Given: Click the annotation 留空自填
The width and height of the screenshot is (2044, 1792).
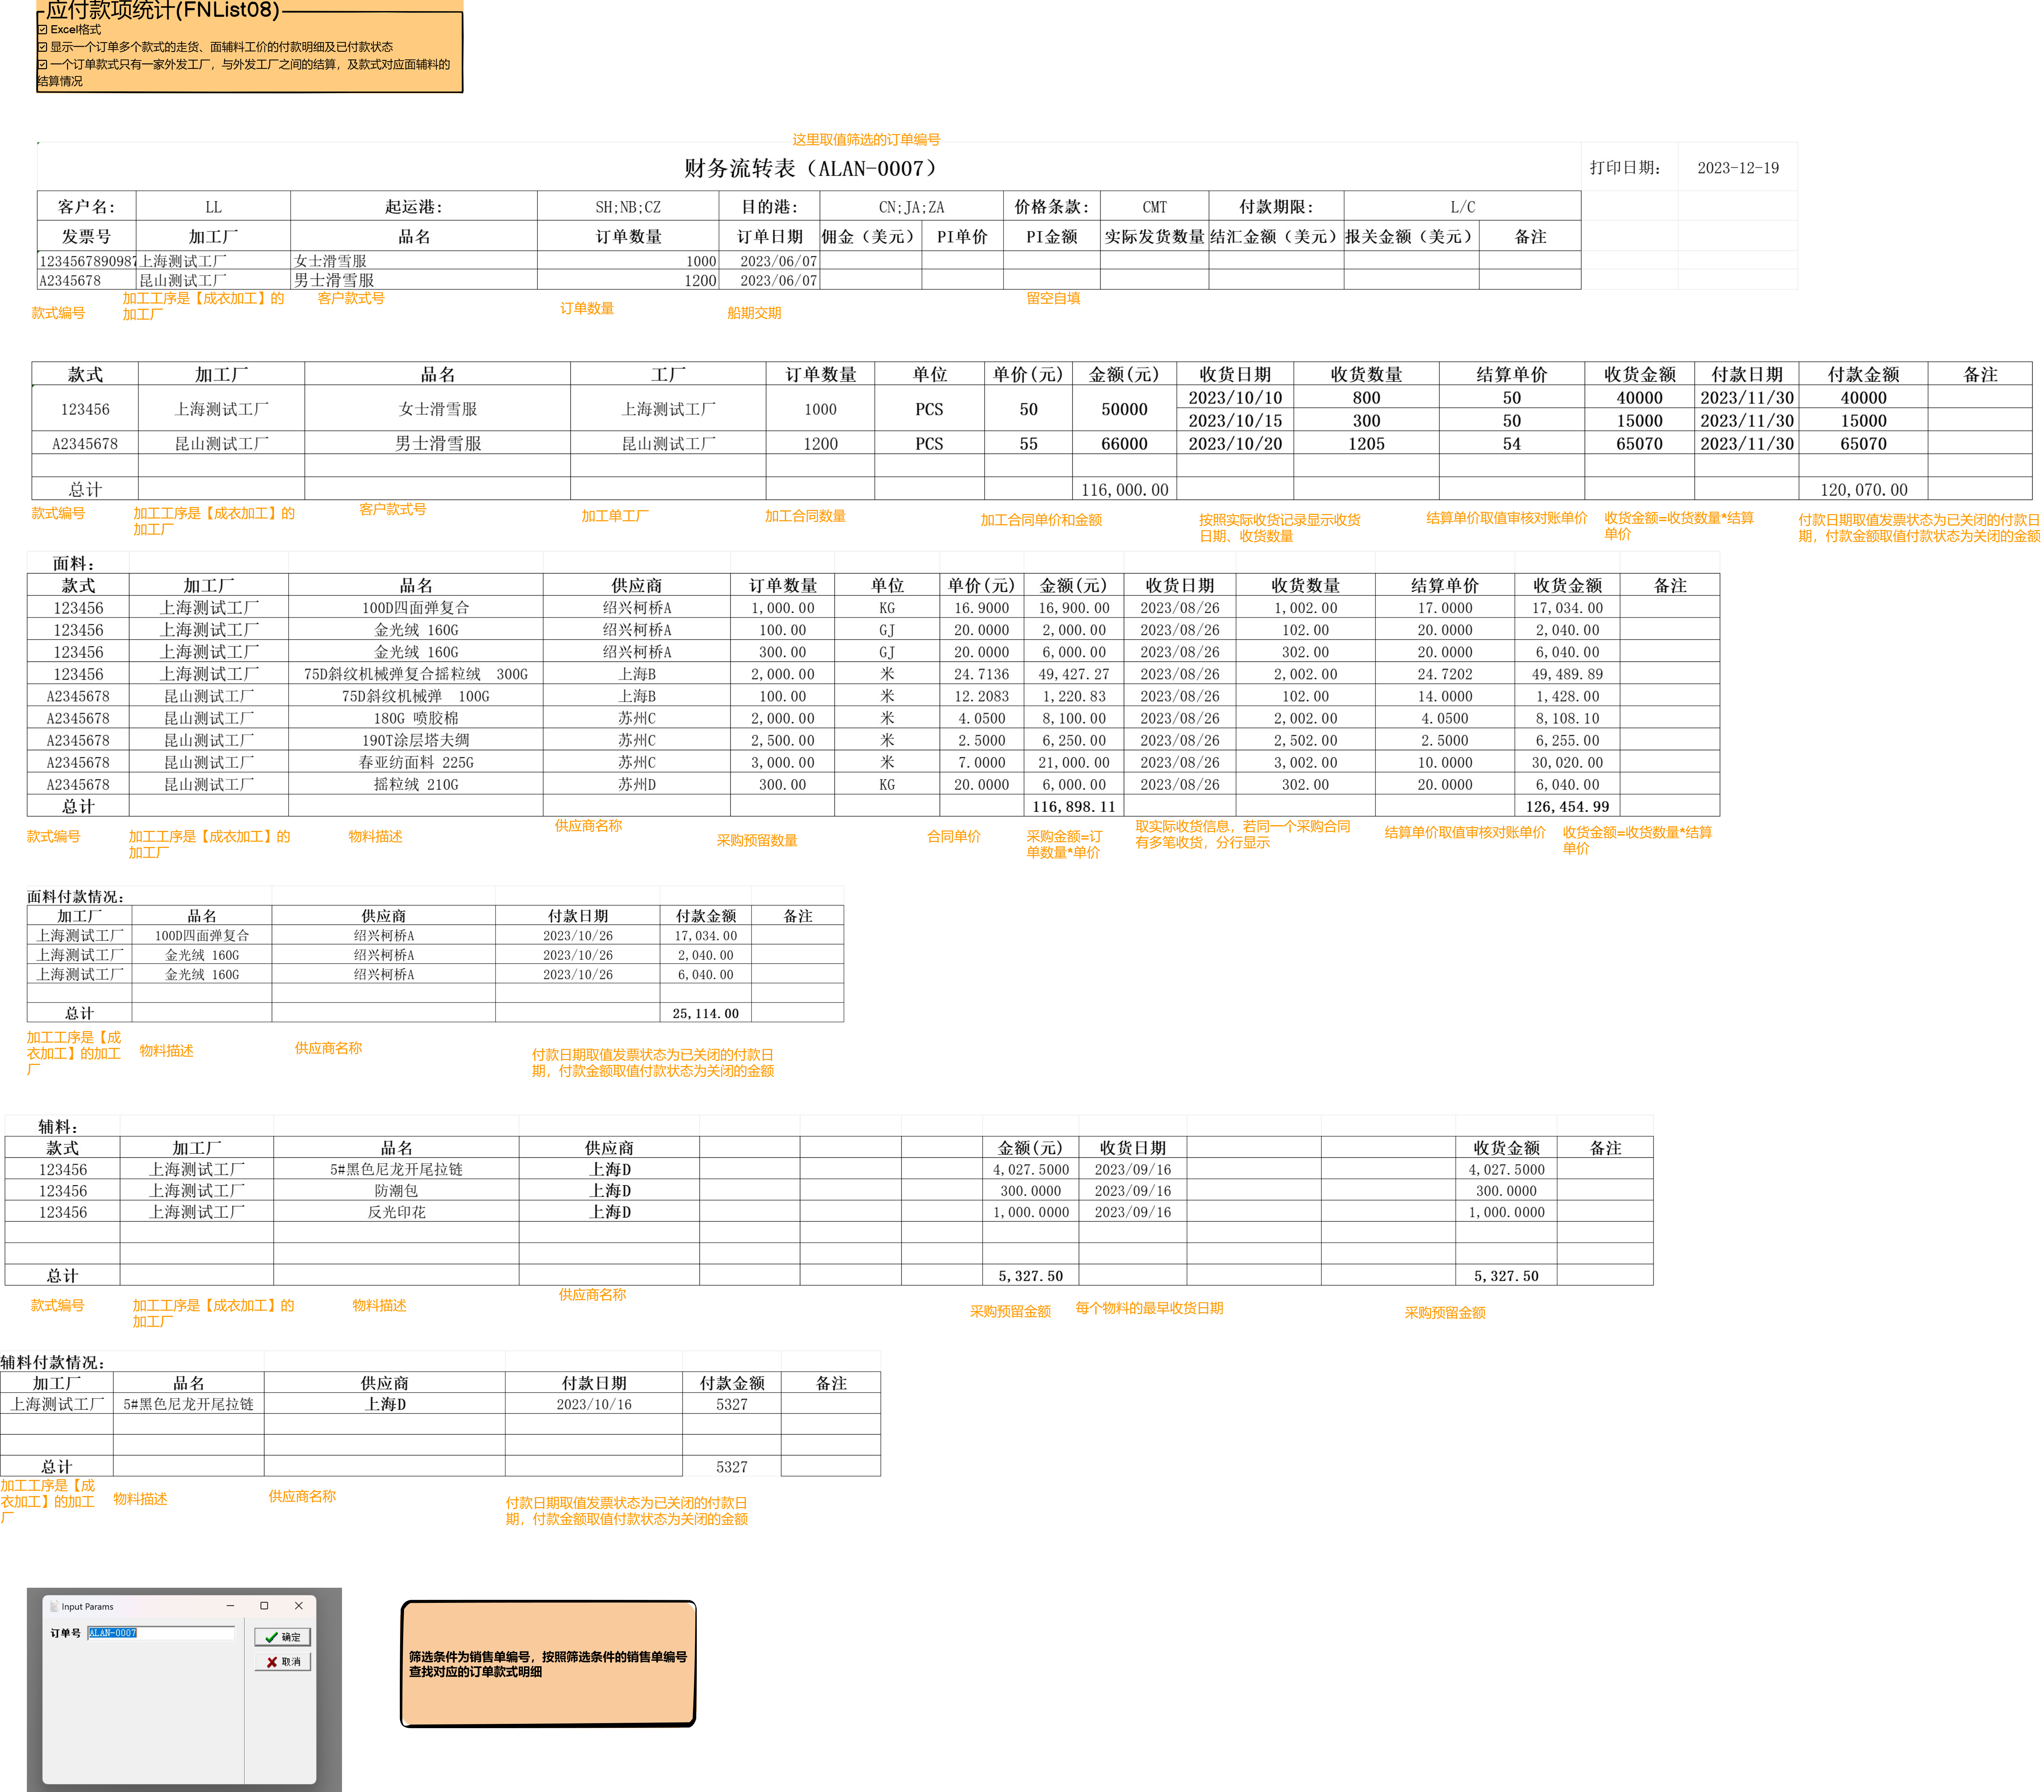Looking at the screenshot, I should 1053,298.
